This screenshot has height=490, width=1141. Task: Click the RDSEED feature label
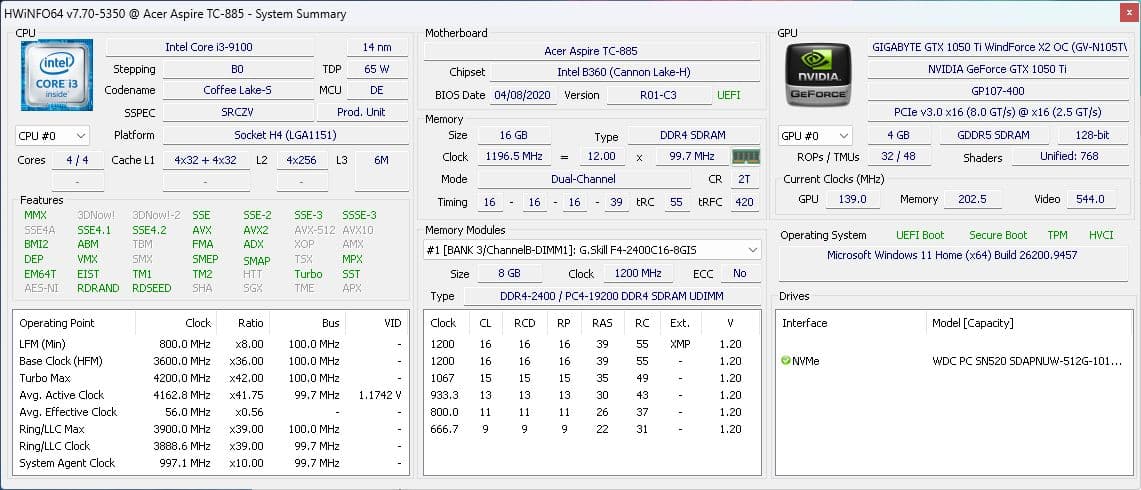coord(152,288)
